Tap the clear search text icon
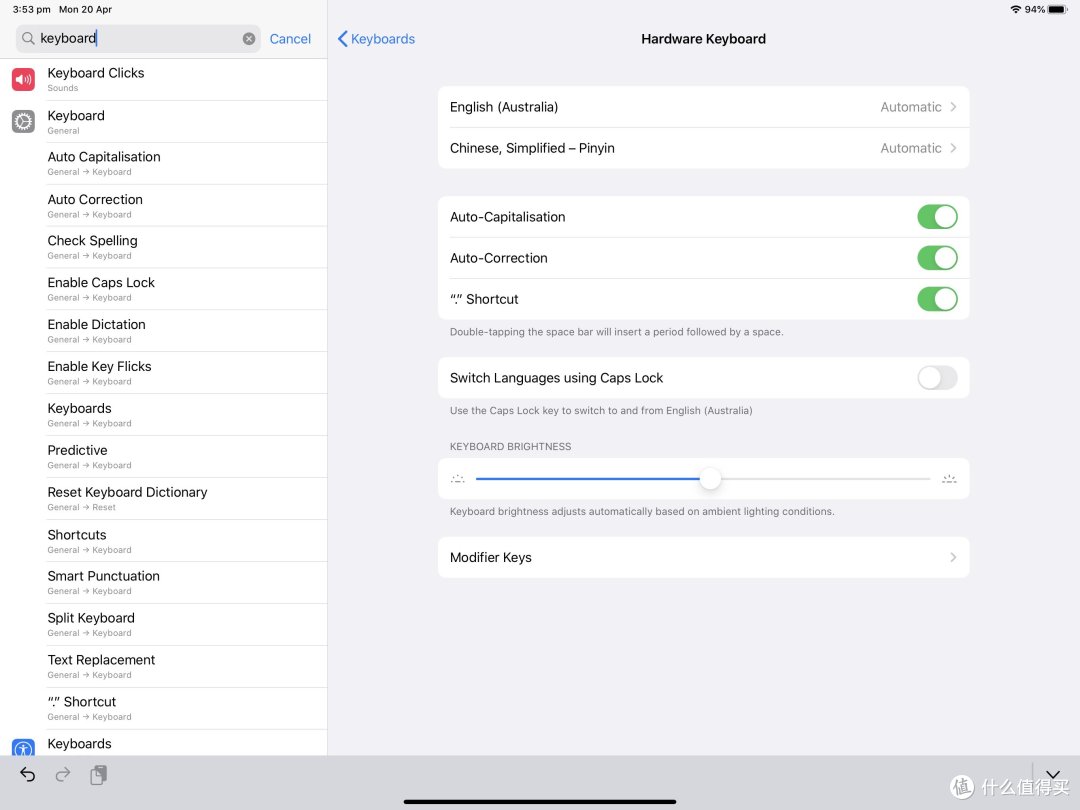1080x810 pixels. 249,39
